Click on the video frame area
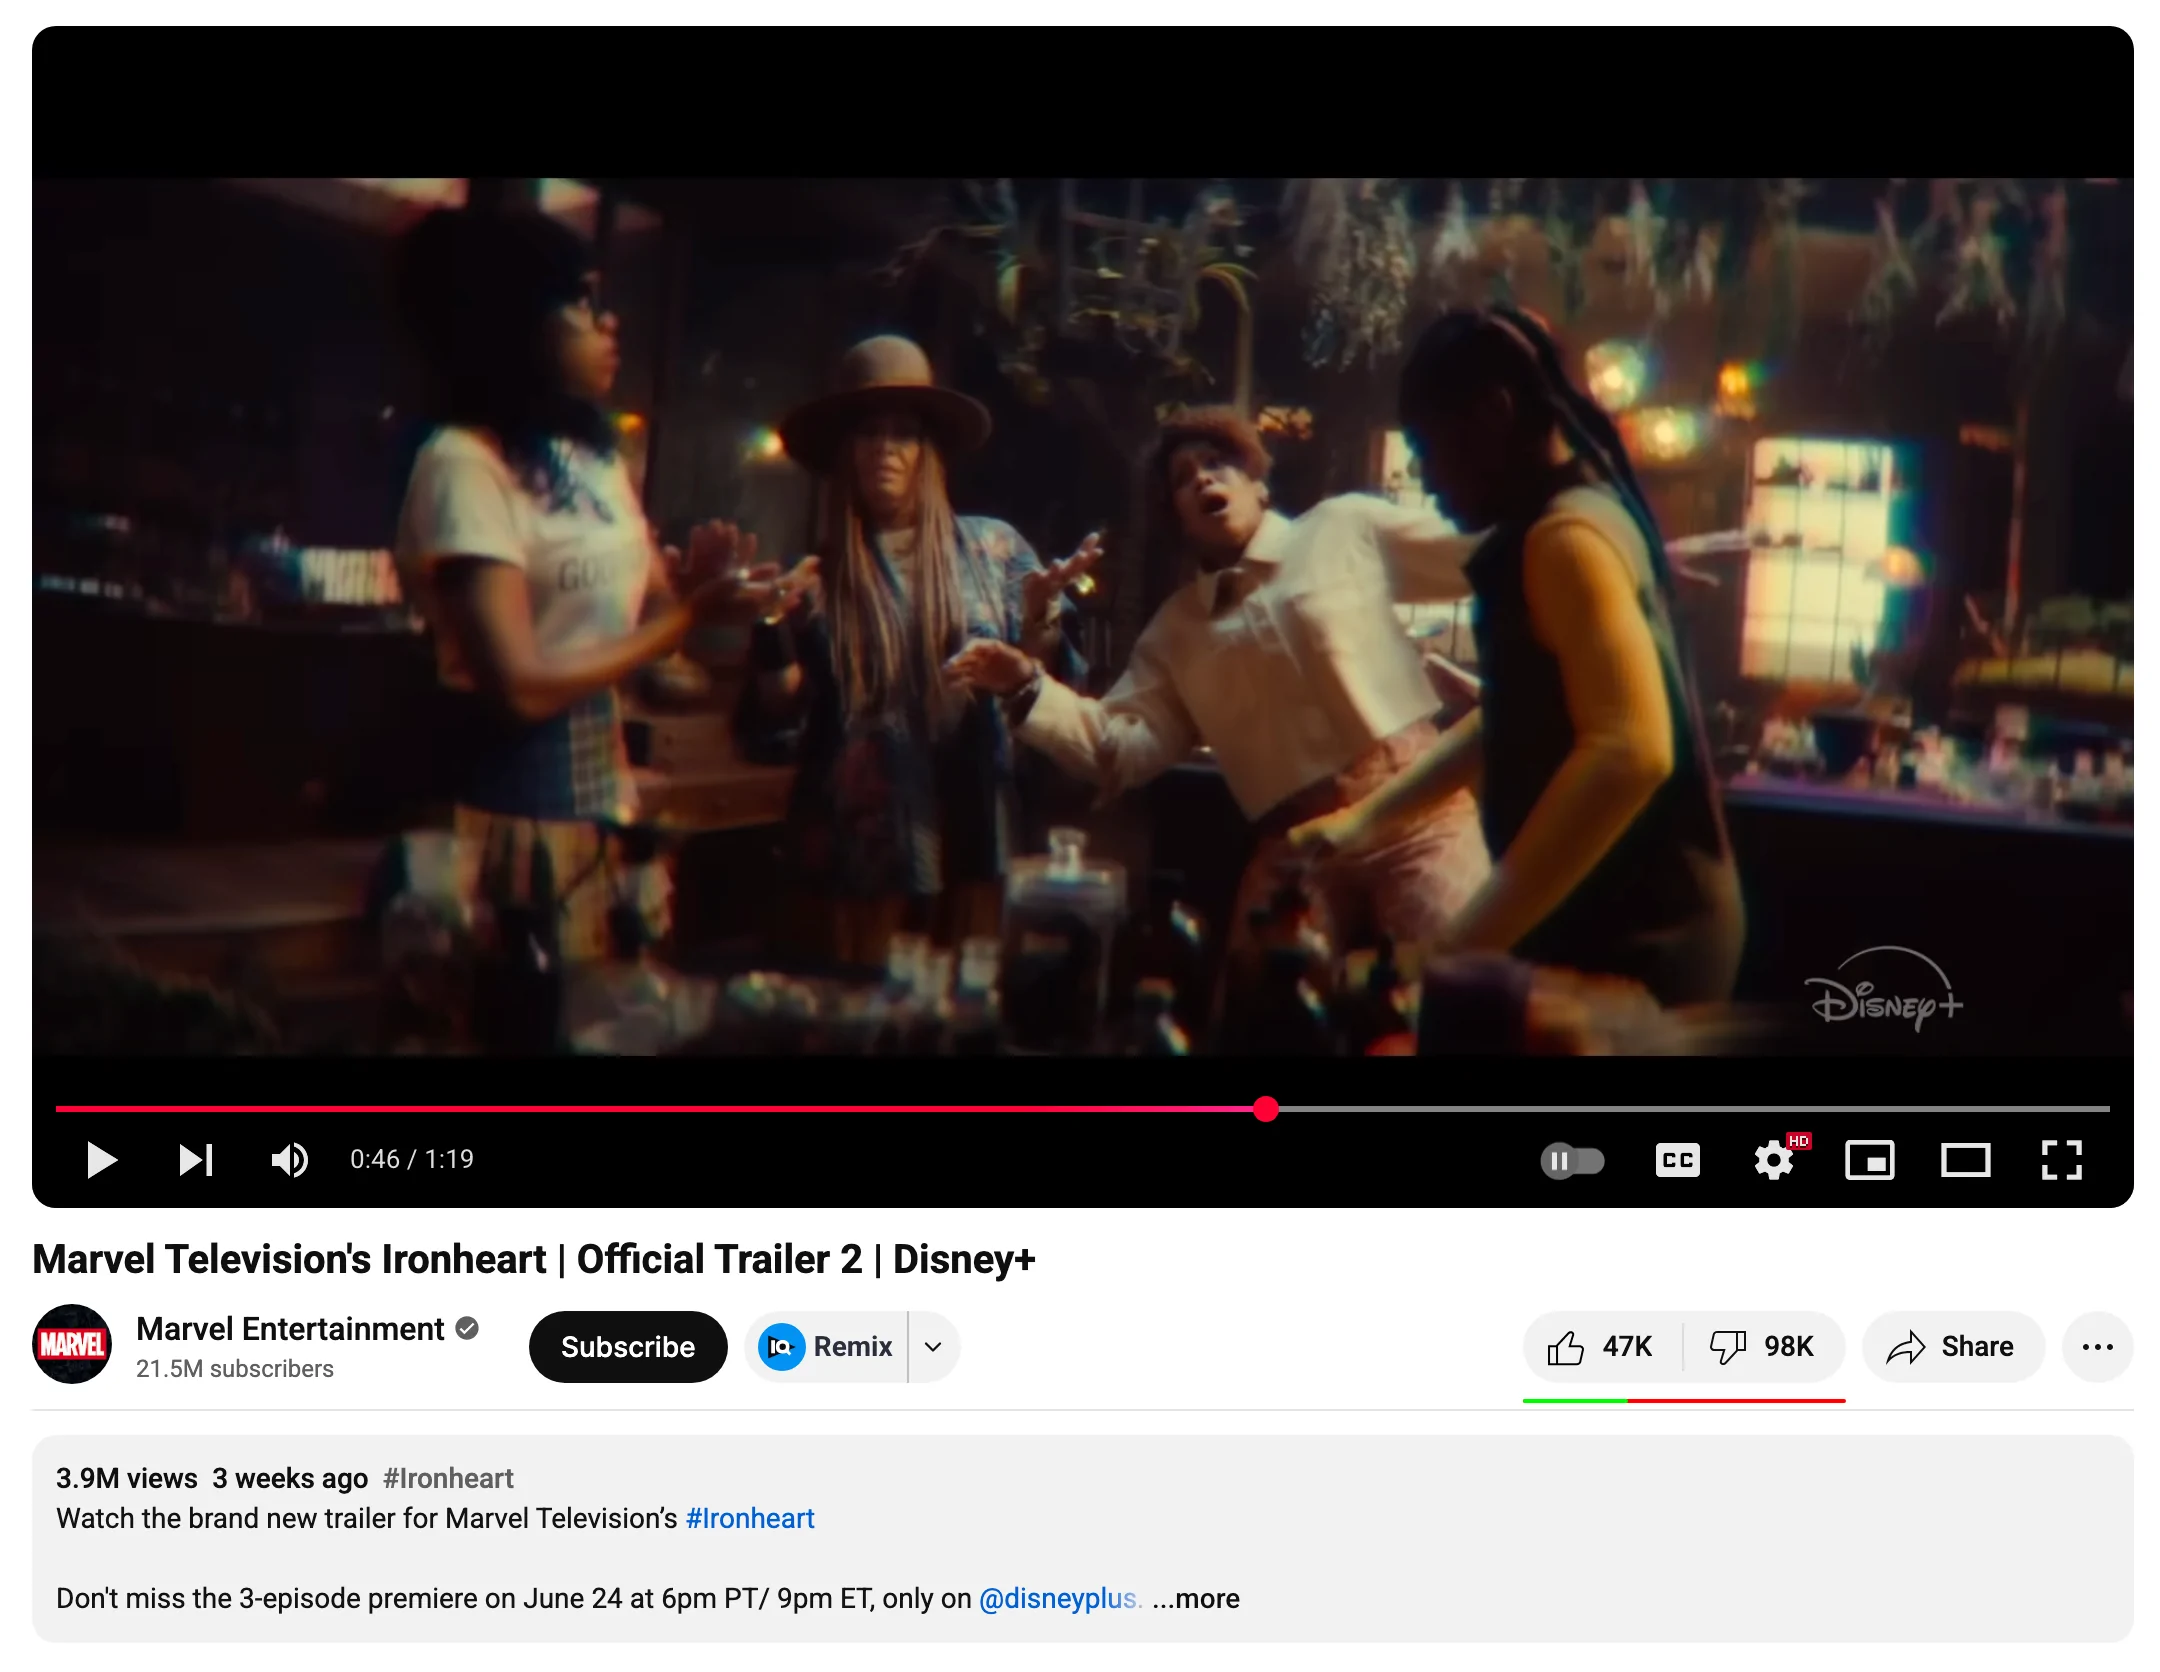 pyautogui.click(x=1082, y=616)
